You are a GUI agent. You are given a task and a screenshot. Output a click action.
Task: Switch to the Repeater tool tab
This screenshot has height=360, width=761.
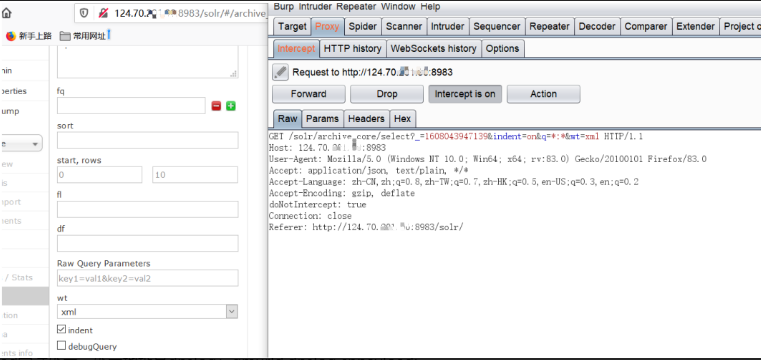[549, 27]
